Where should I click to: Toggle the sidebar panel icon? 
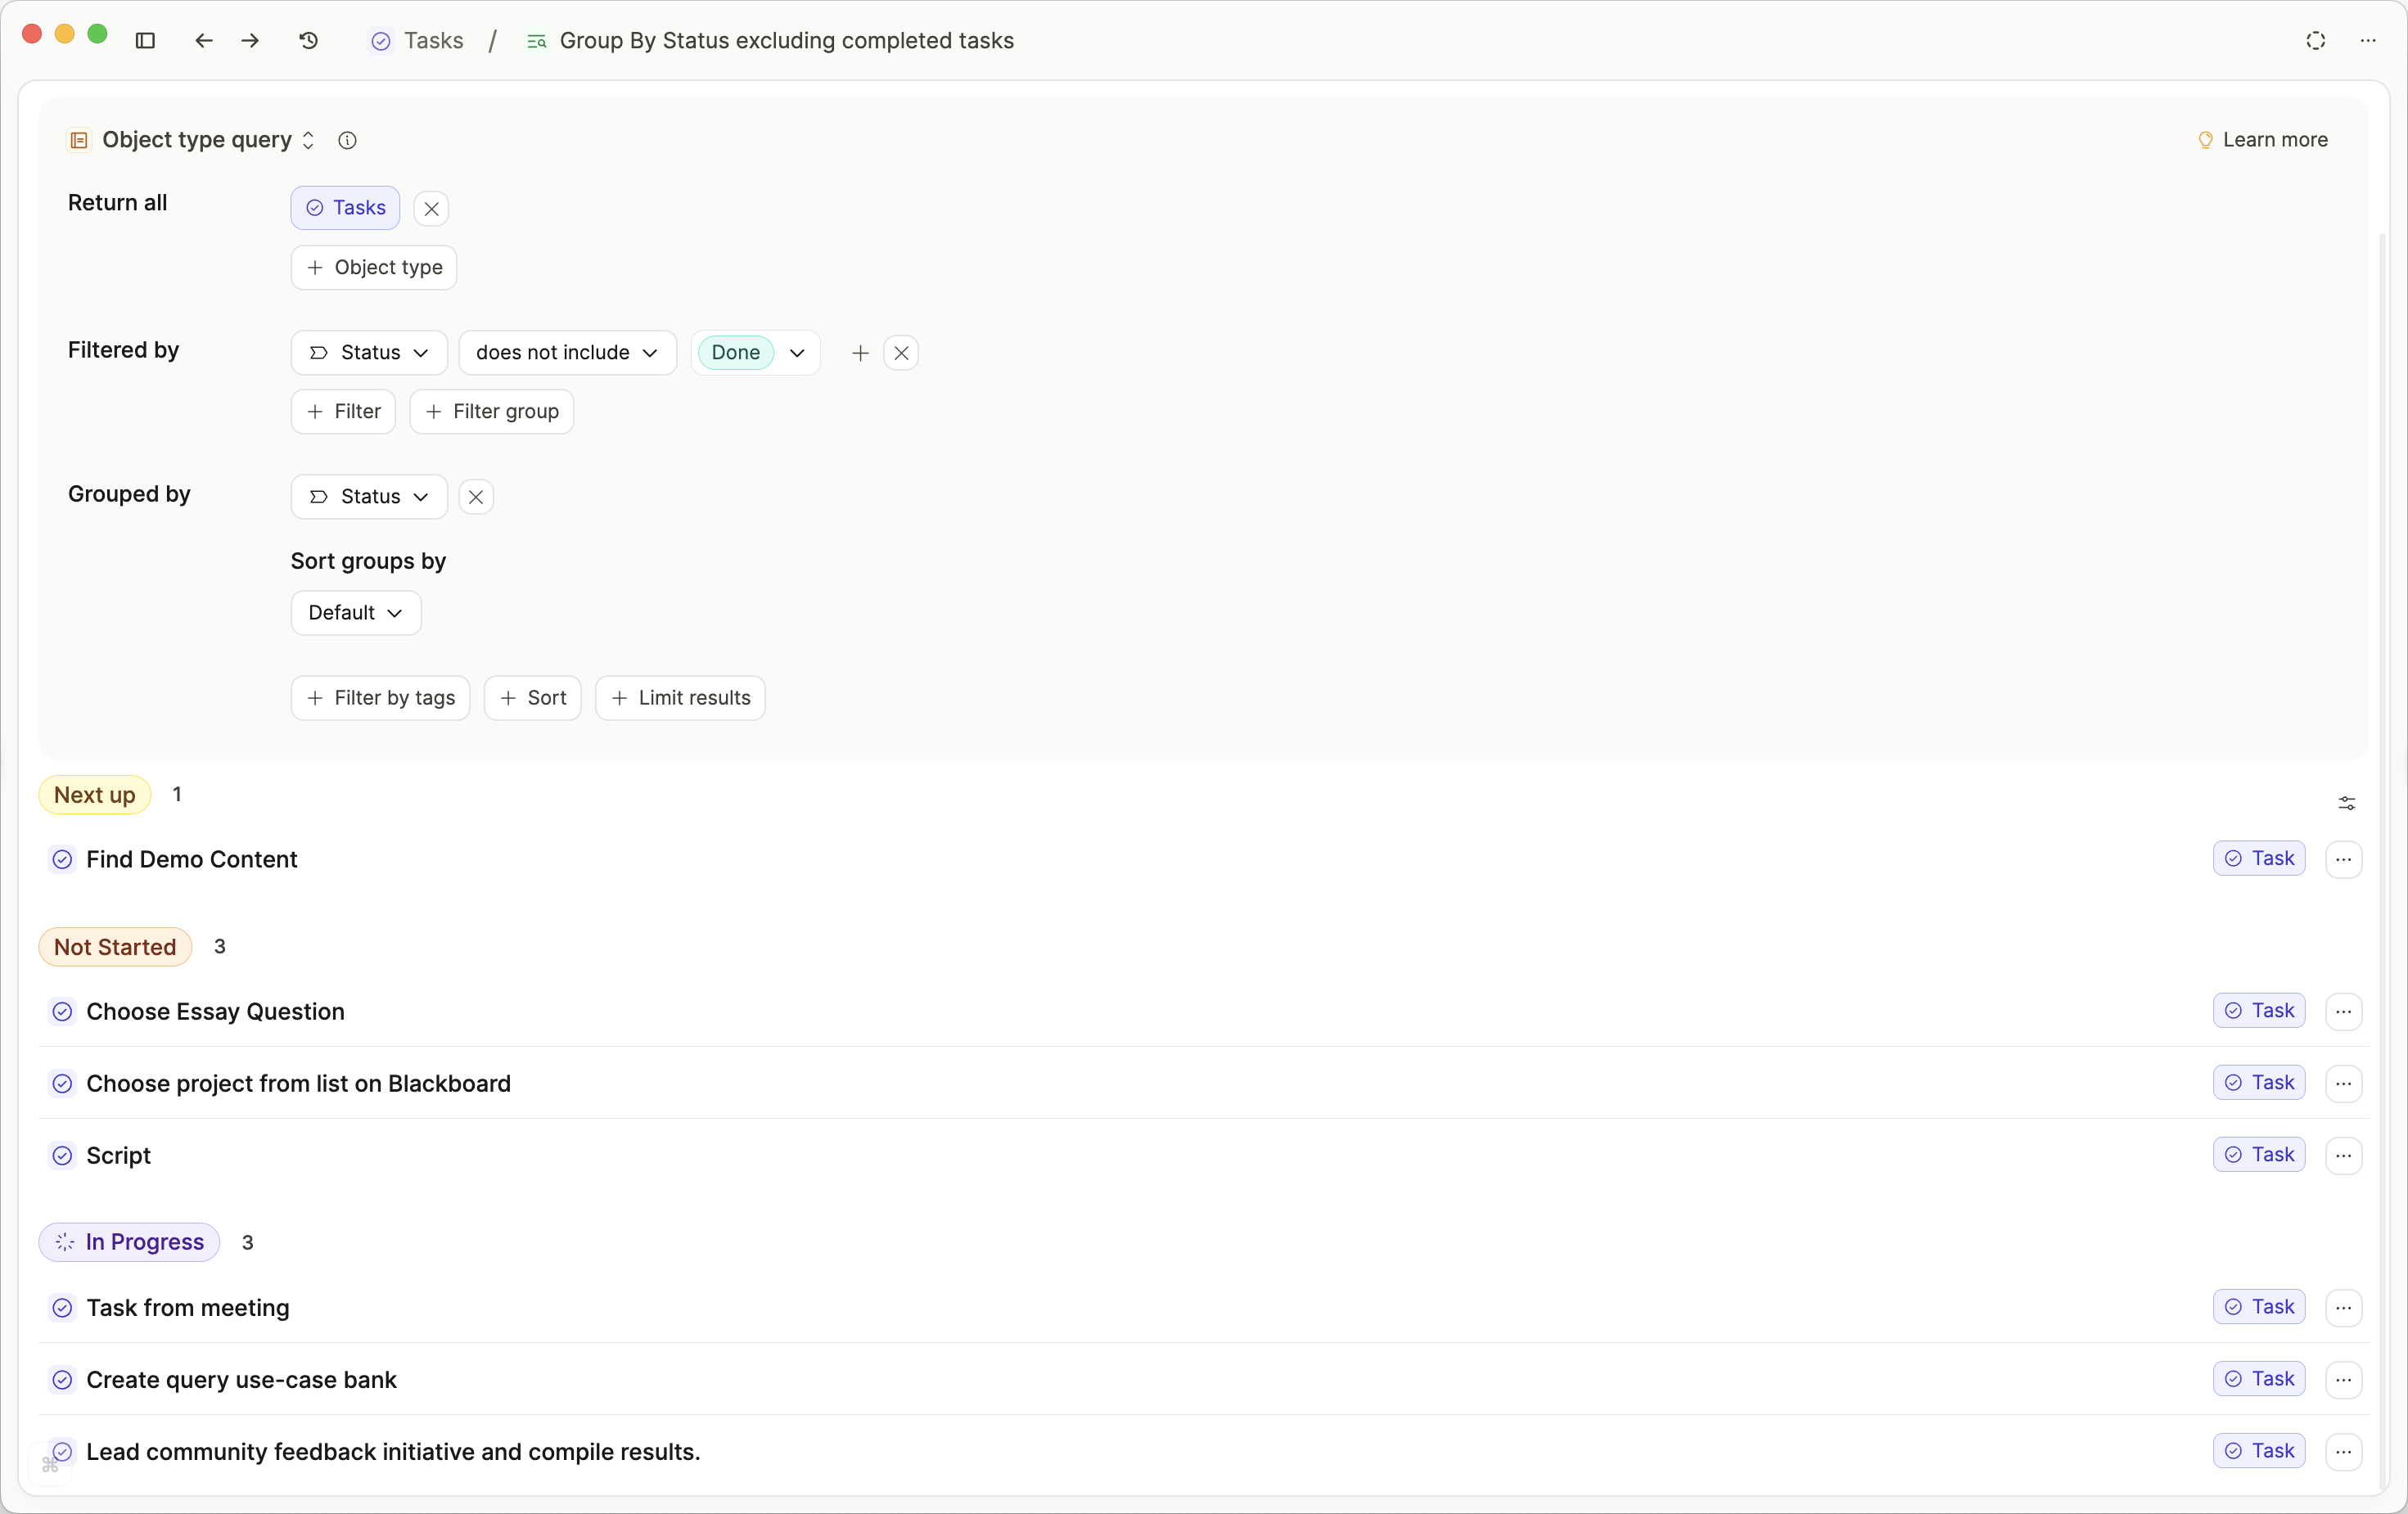click(x=145, y=40)
